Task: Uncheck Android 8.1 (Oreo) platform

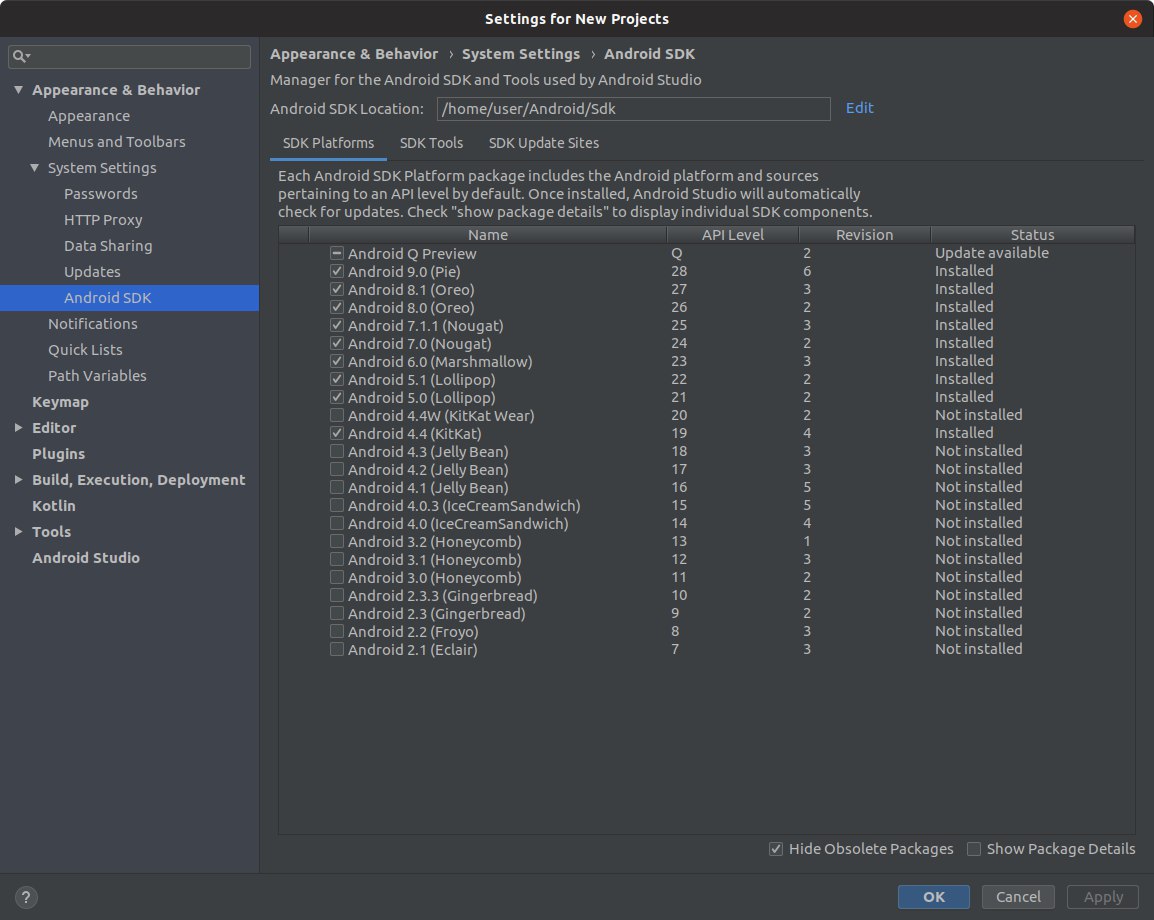Action: point(336,289)
